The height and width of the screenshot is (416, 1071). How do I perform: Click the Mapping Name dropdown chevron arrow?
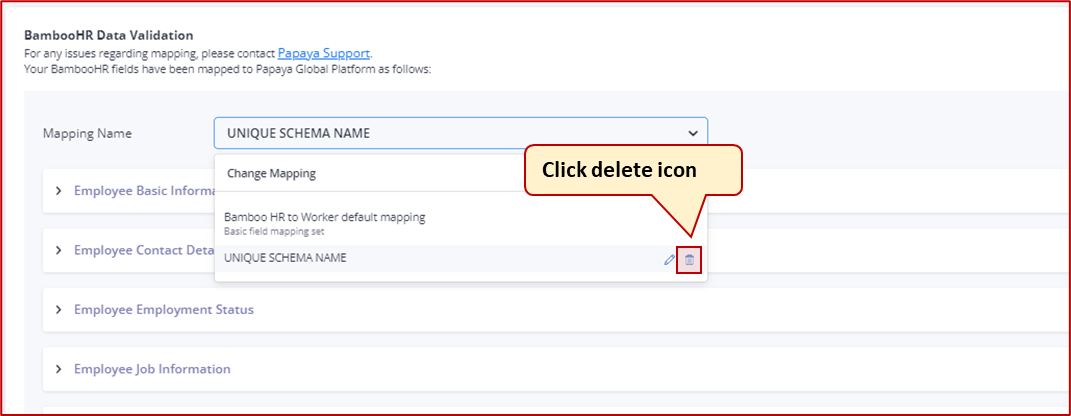[x=692, y=133]
